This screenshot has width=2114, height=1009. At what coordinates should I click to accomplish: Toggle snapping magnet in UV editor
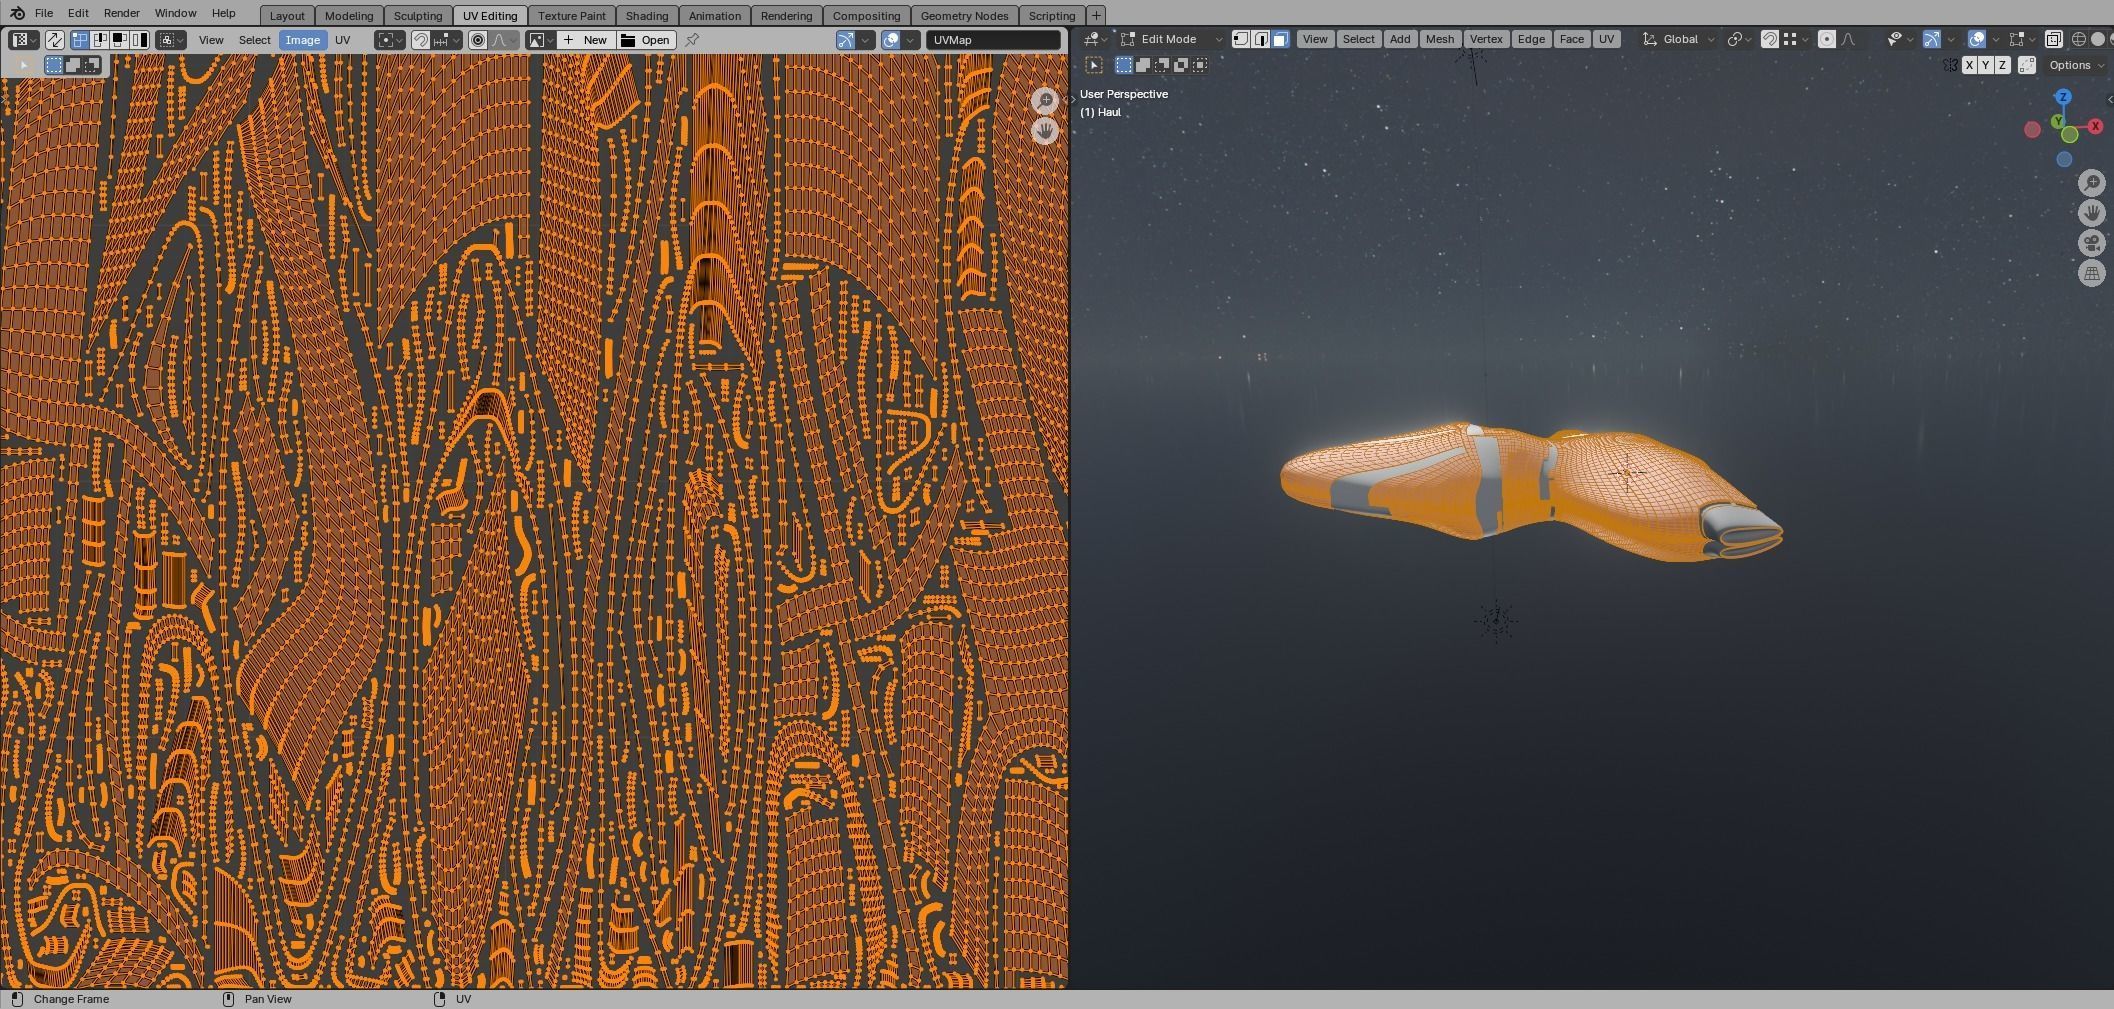pos(421,40)
